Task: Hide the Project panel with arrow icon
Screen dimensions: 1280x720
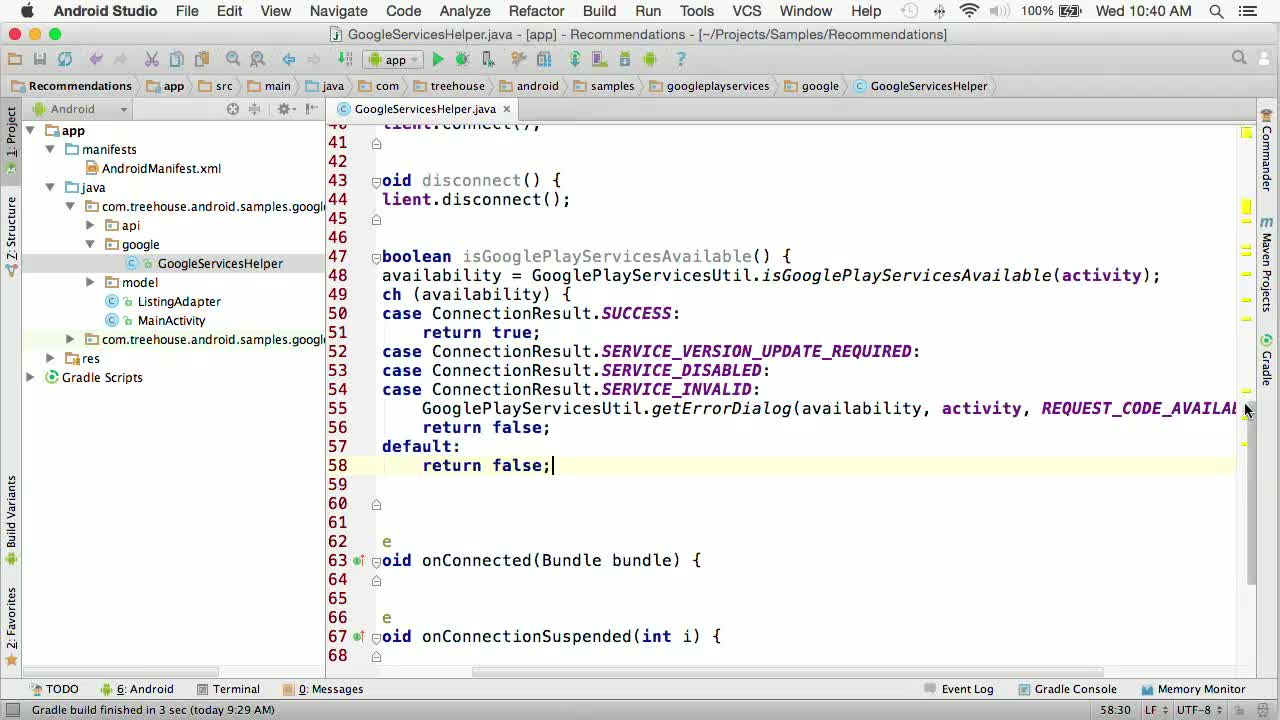Action: click(312, 109)
